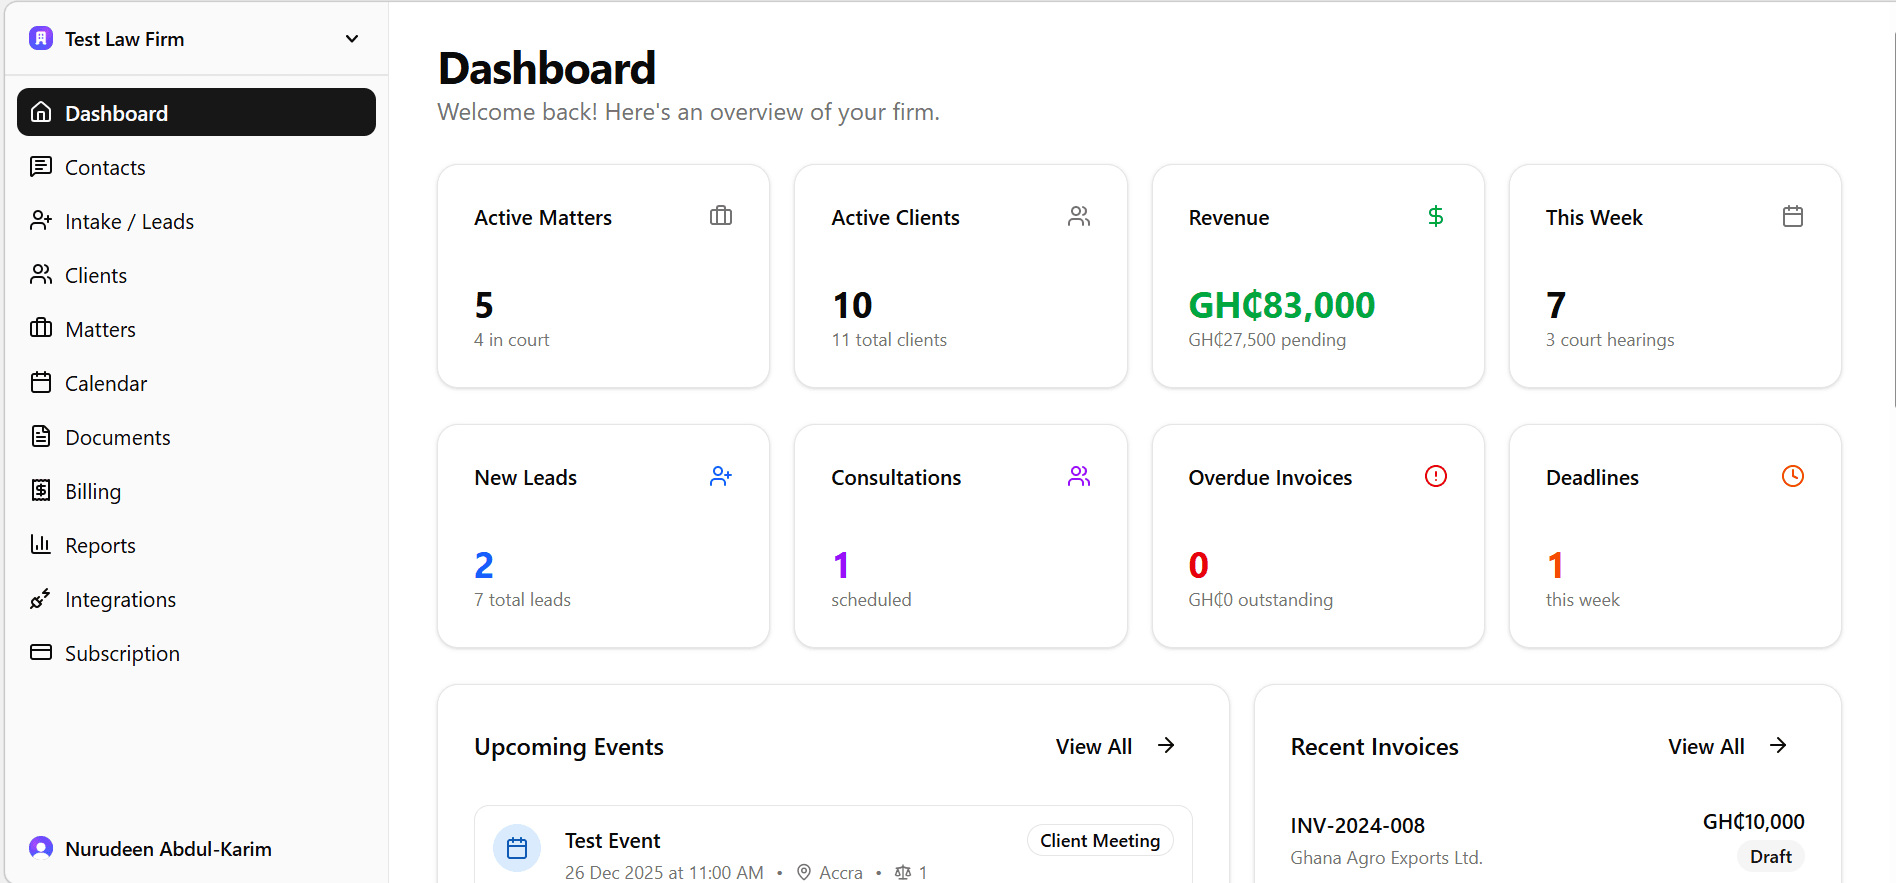Expand the Test Law Firm dropdown chevron

point(352,39)
